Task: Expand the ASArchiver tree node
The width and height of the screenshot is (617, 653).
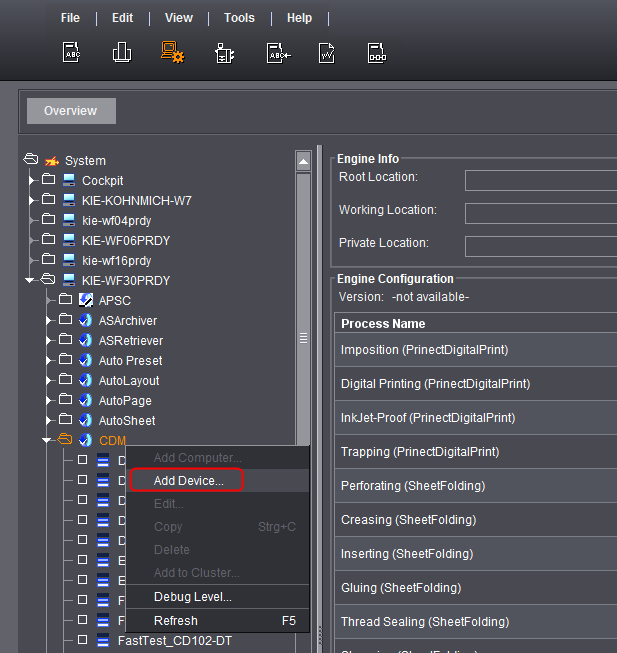Action: [x=48, y=320]
